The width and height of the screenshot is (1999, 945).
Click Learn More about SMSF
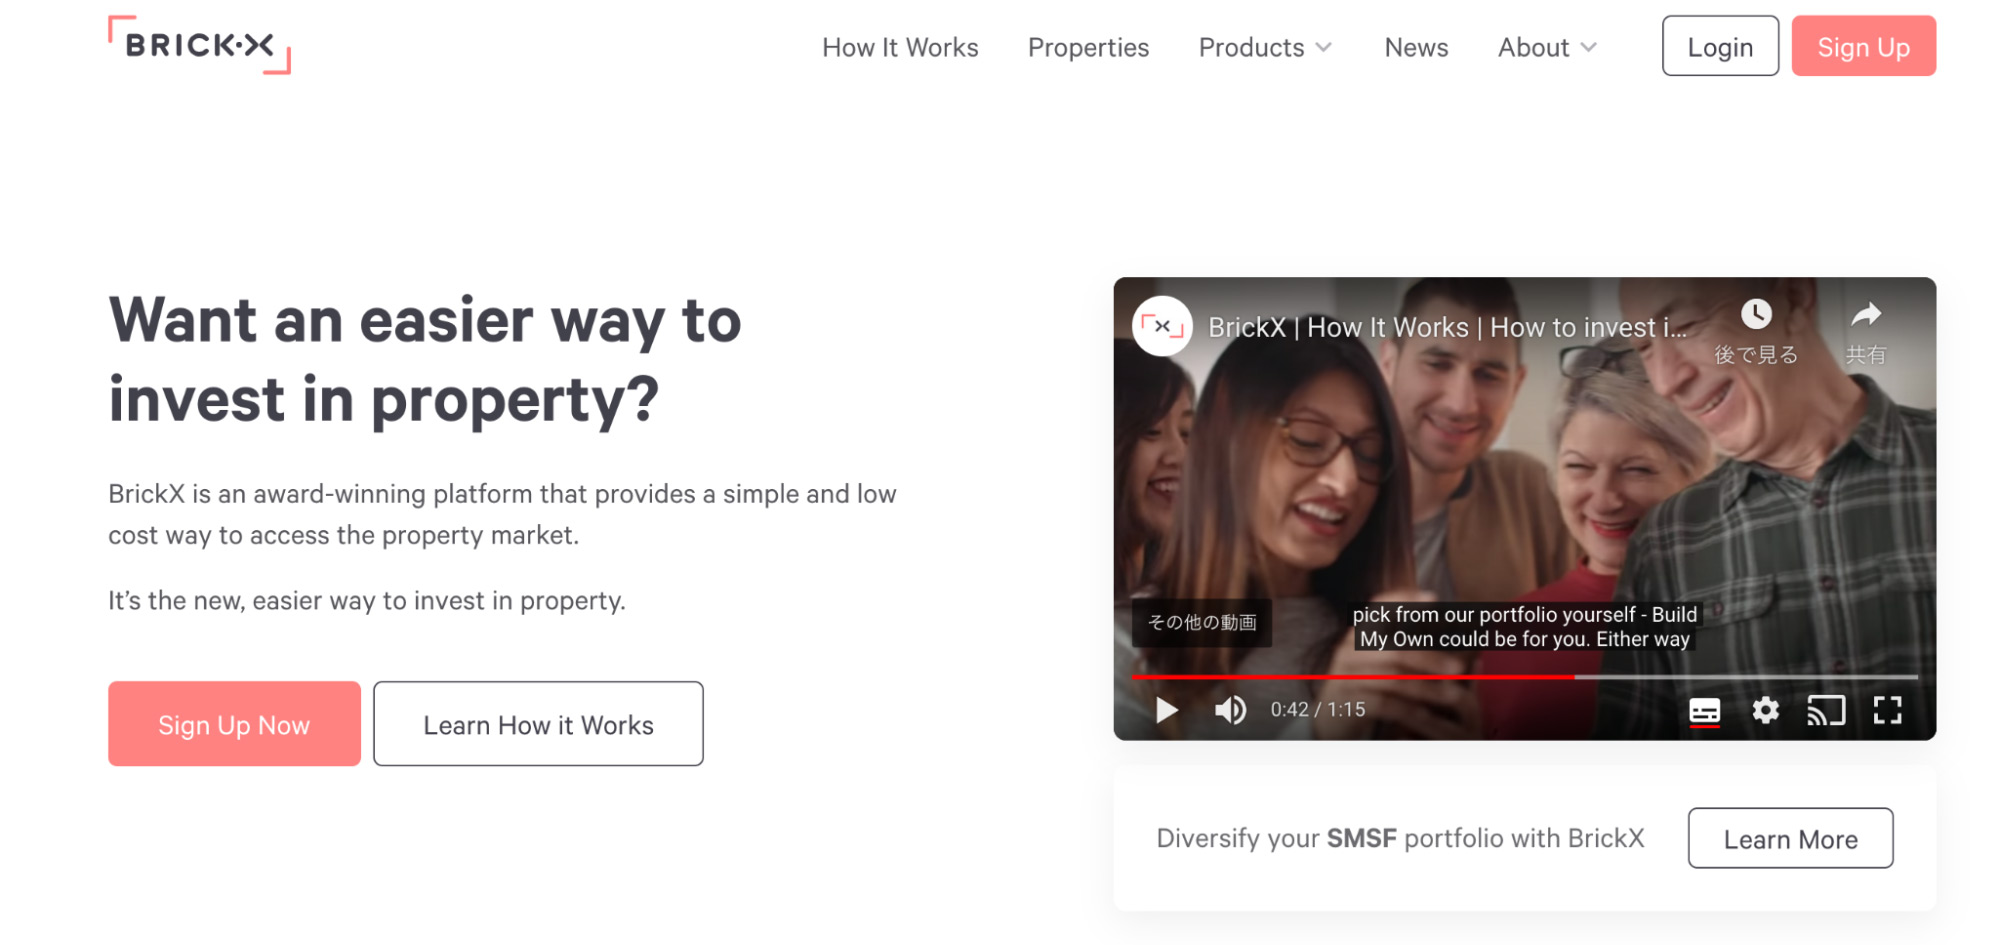1790,838
